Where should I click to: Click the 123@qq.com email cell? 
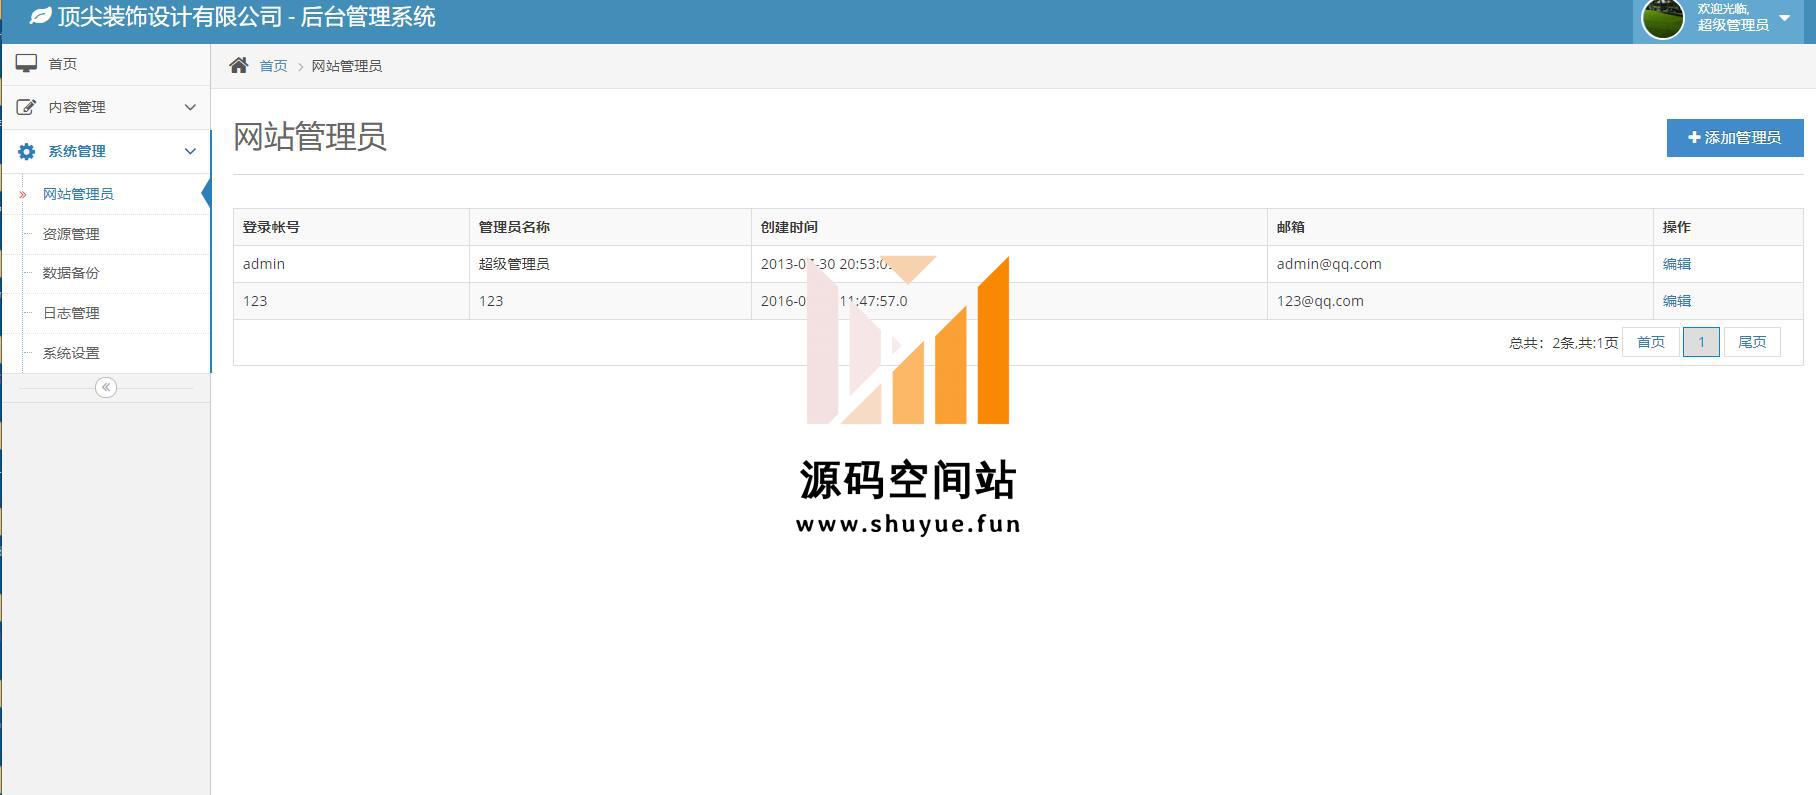coord(1459,301)
